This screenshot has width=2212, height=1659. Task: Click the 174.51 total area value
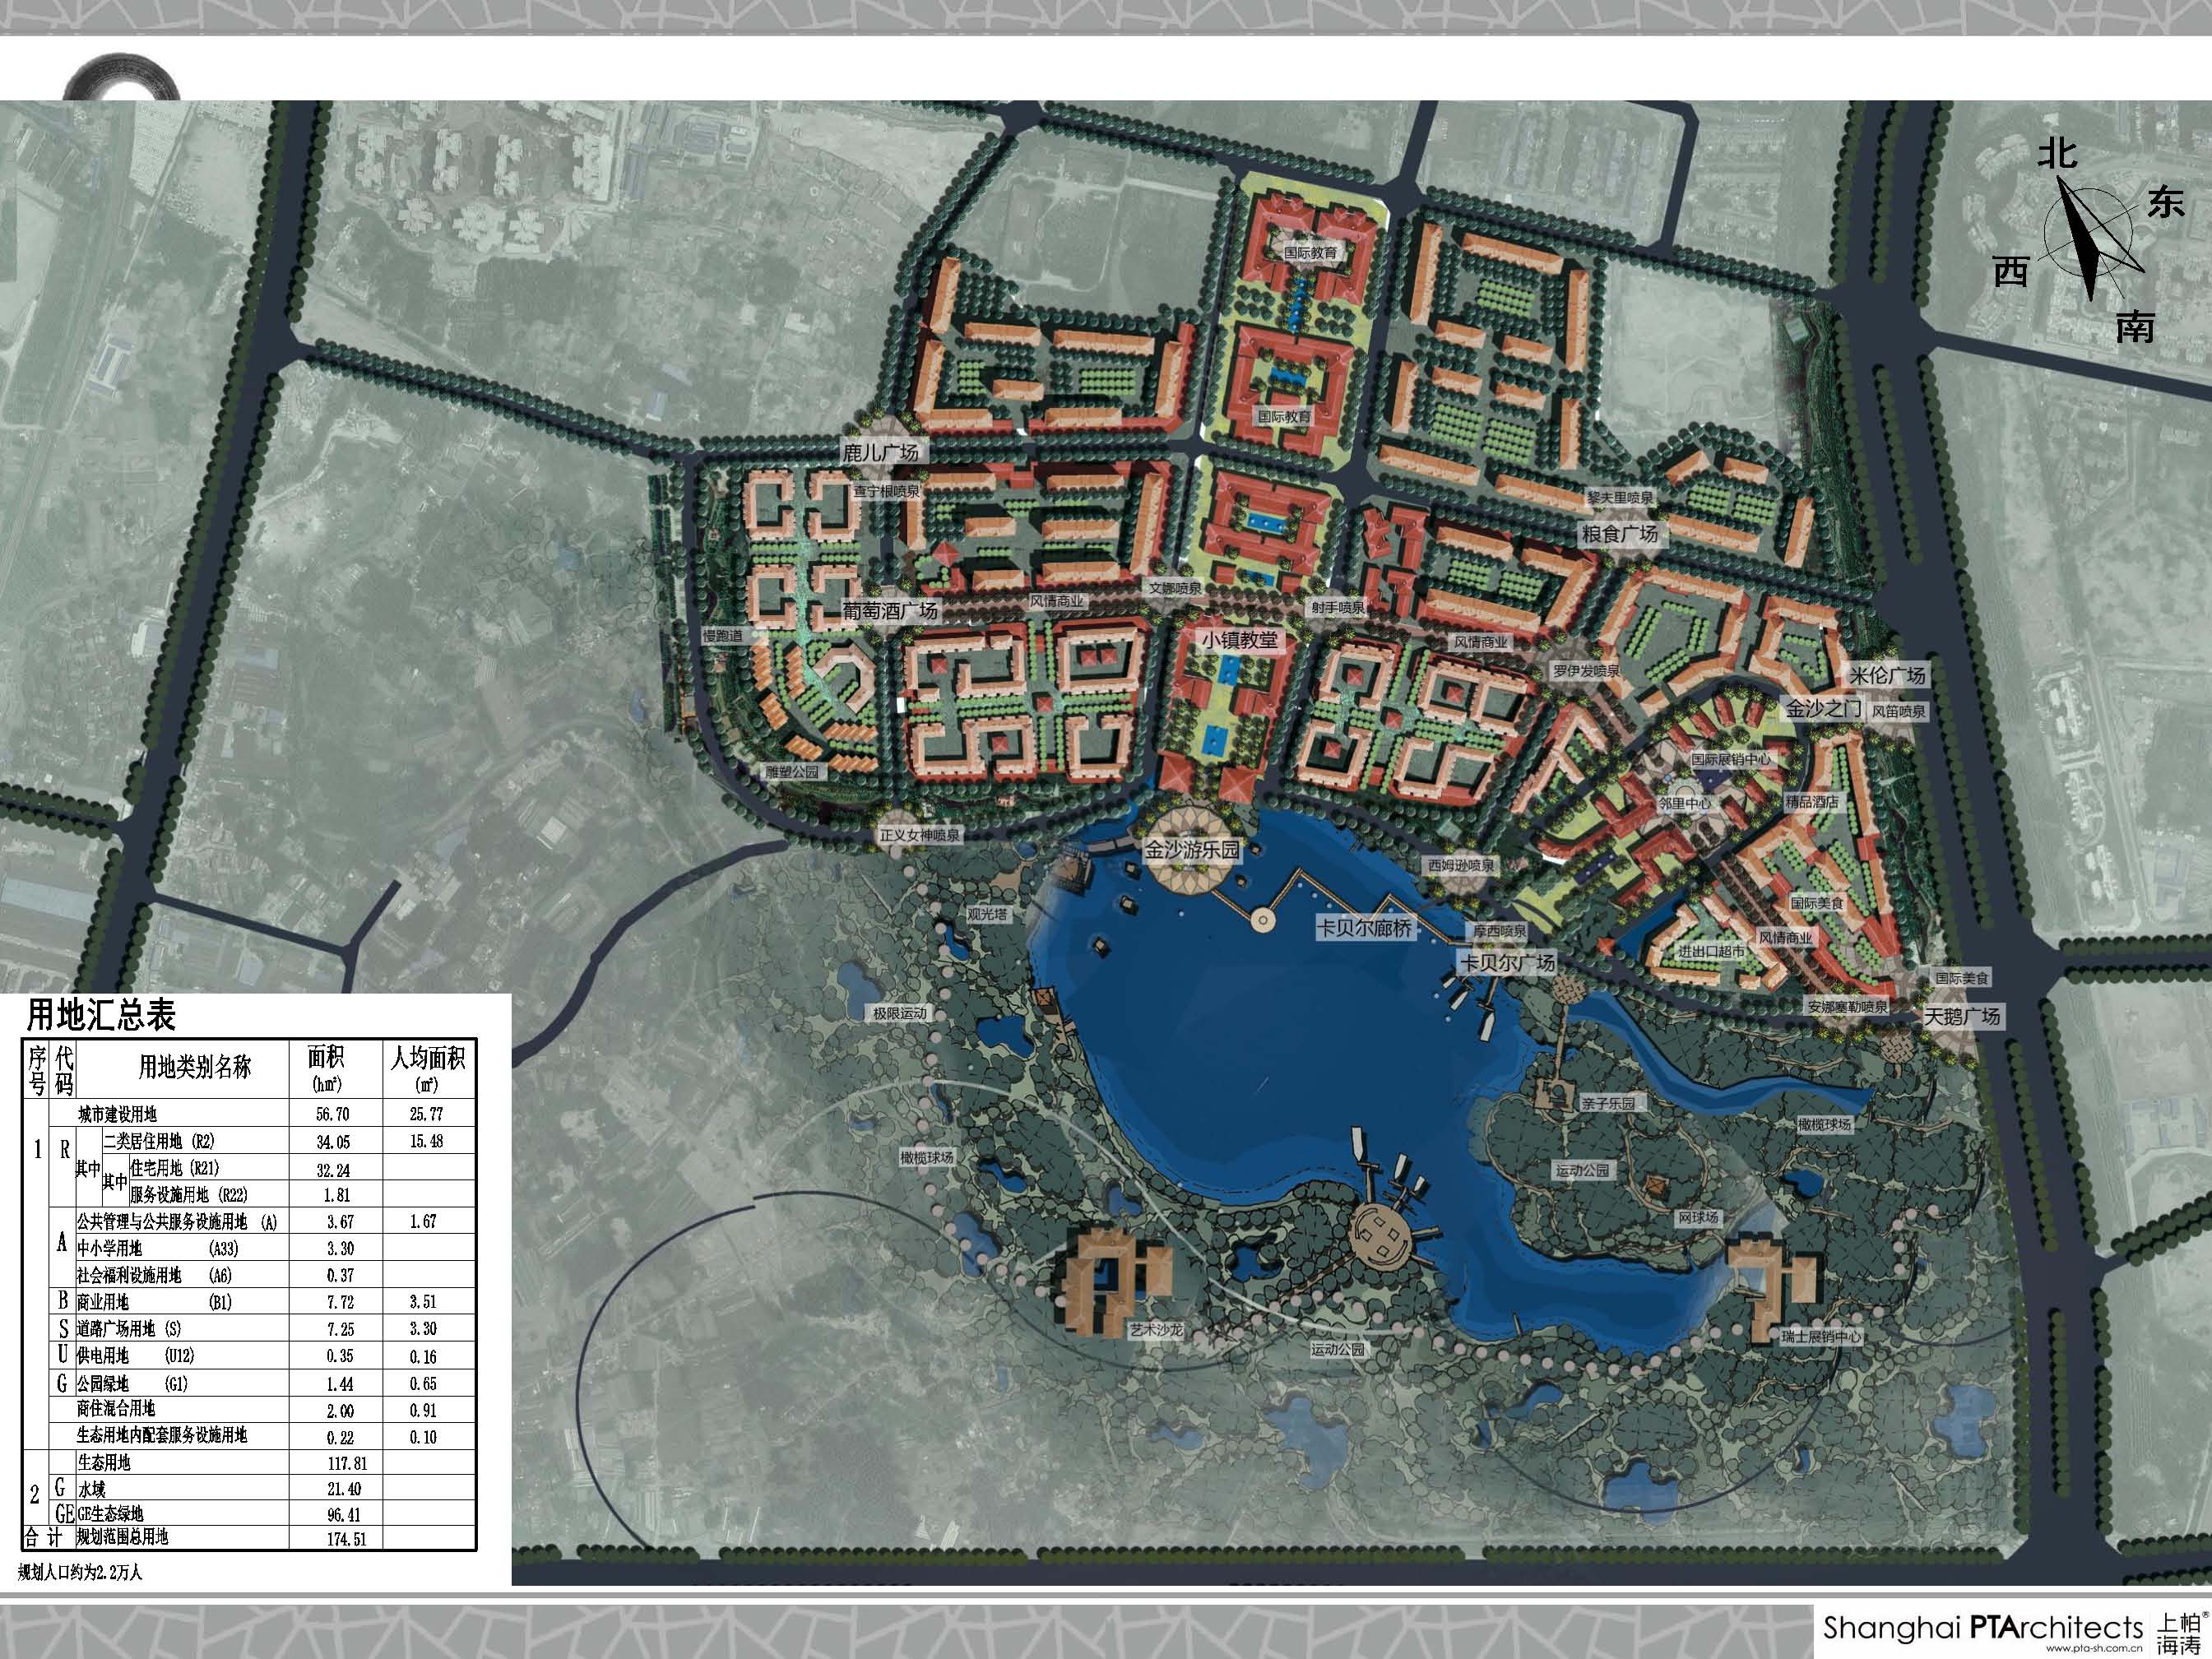pyautogui.click(x=347, y=1539)
